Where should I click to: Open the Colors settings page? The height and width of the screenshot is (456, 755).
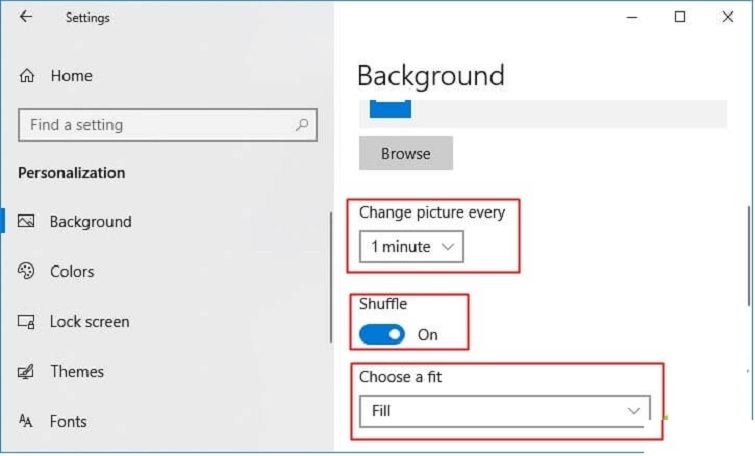[72, 272]
